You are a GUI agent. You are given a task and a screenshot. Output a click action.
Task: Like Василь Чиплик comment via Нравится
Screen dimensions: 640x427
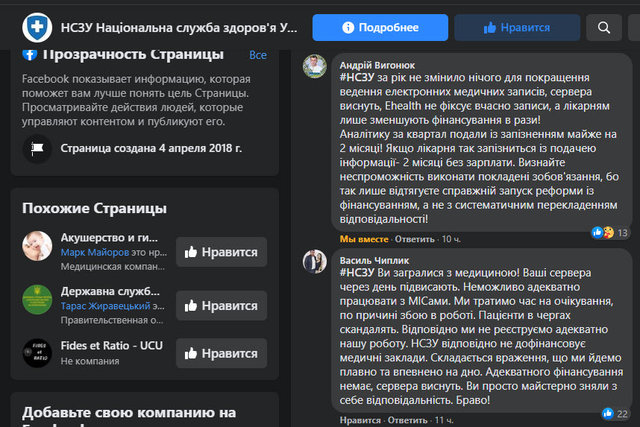coord(360,420)
